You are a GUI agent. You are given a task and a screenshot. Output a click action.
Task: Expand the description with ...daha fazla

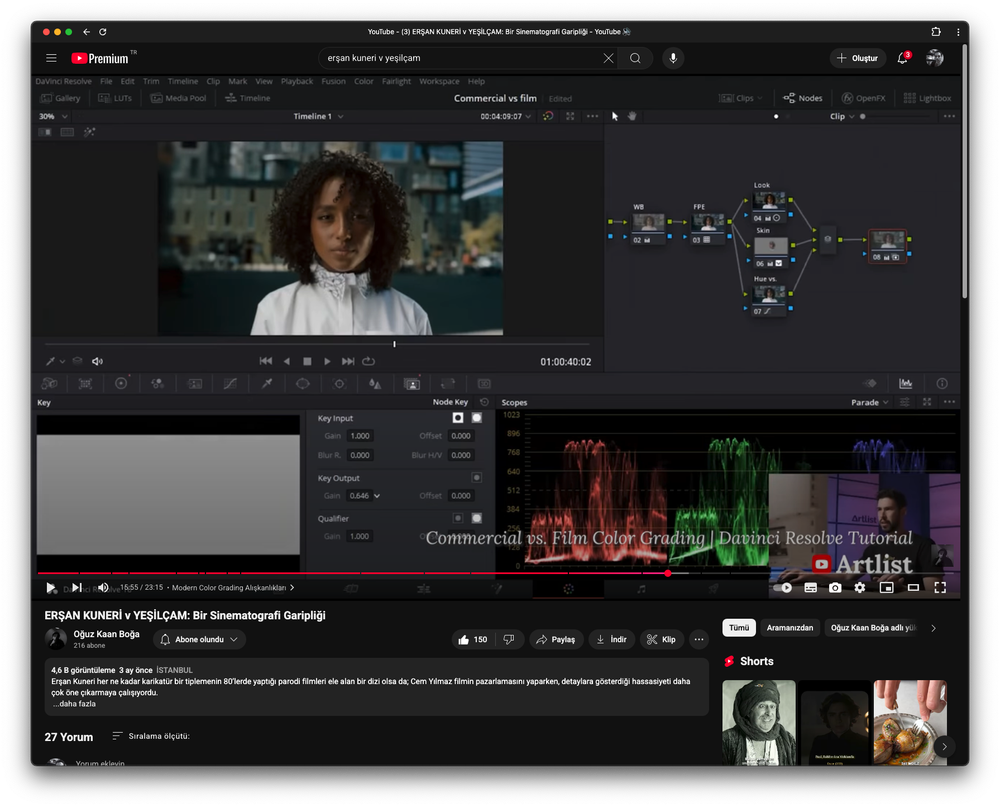pyautogui.click(x=74, y=704)
